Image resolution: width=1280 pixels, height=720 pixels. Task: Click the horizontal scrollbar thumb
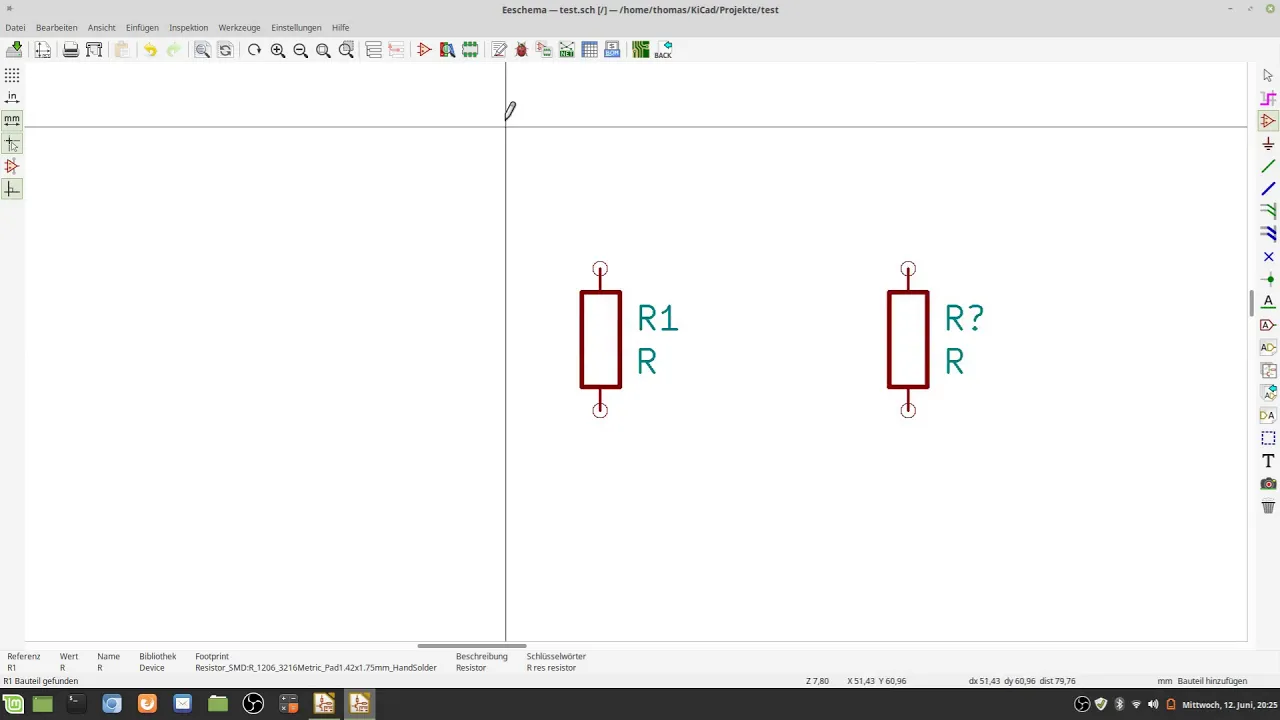472,646
